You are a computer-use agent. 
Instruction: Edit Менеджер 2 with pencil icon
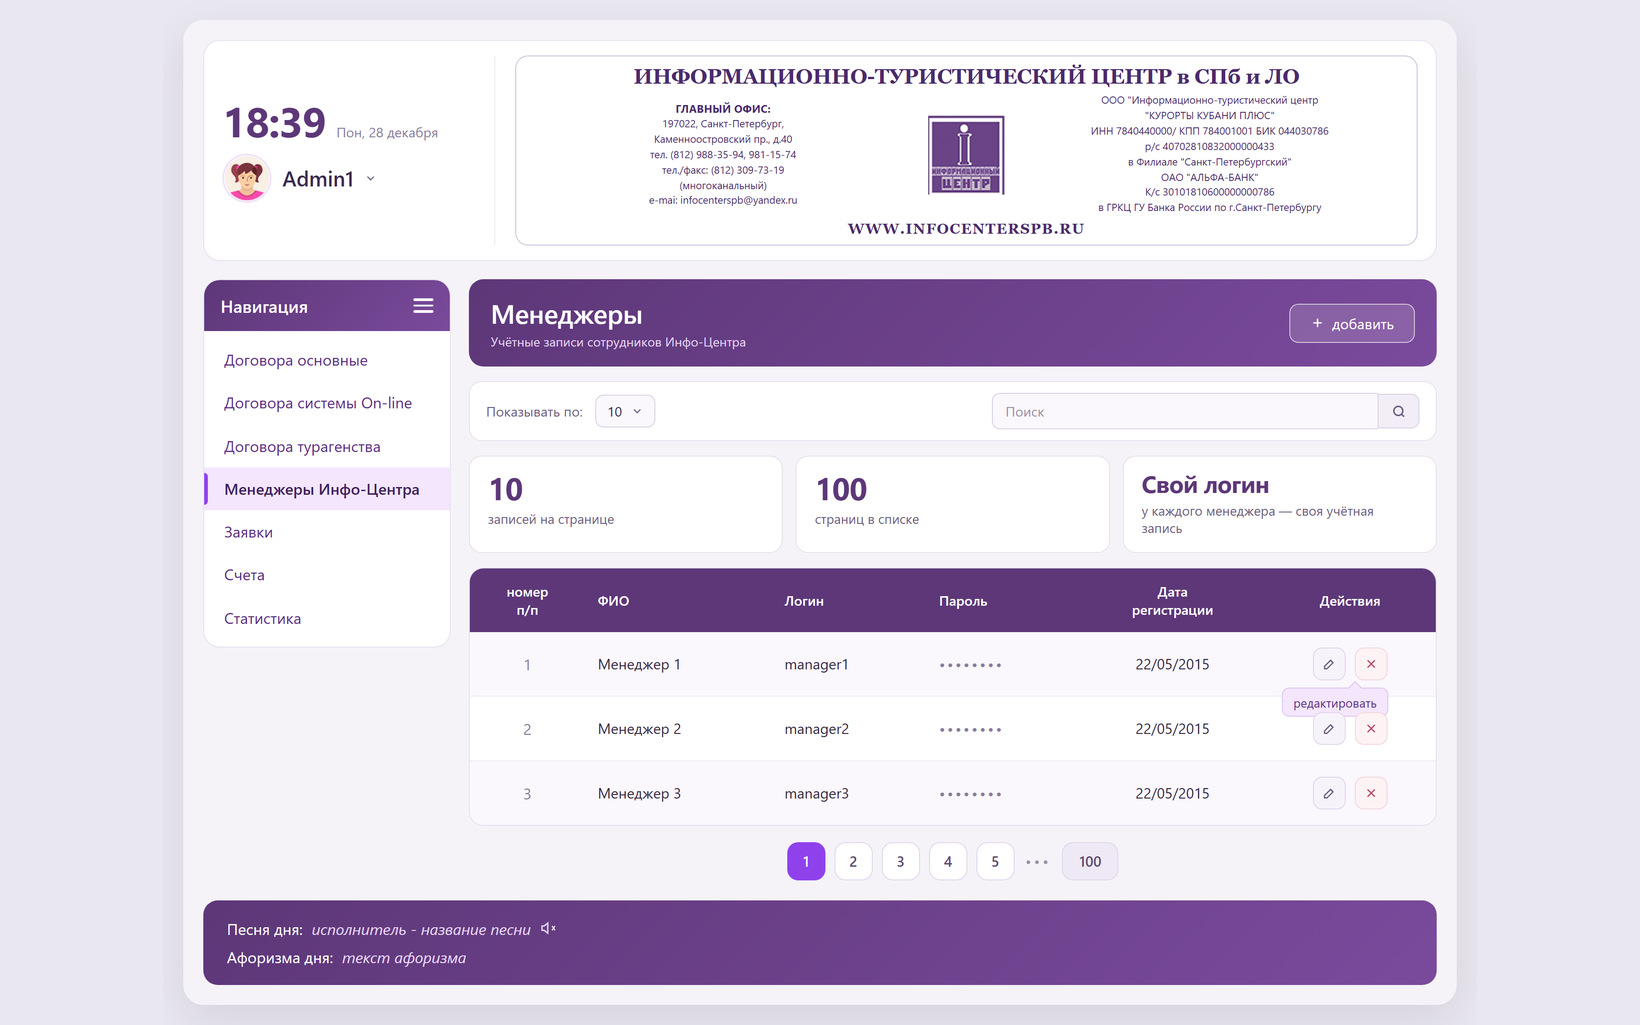point(1328,729)
